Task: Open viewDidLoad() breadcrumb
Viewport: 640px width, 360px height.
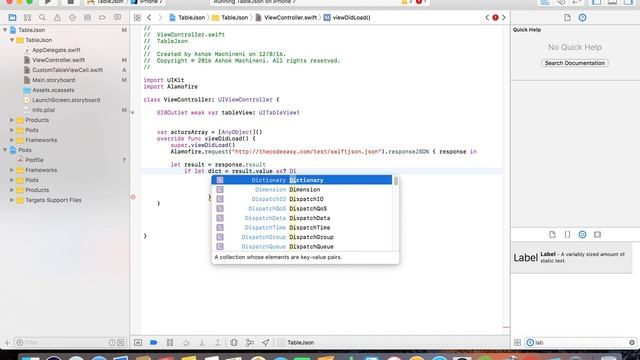Action: pos(347,18)
